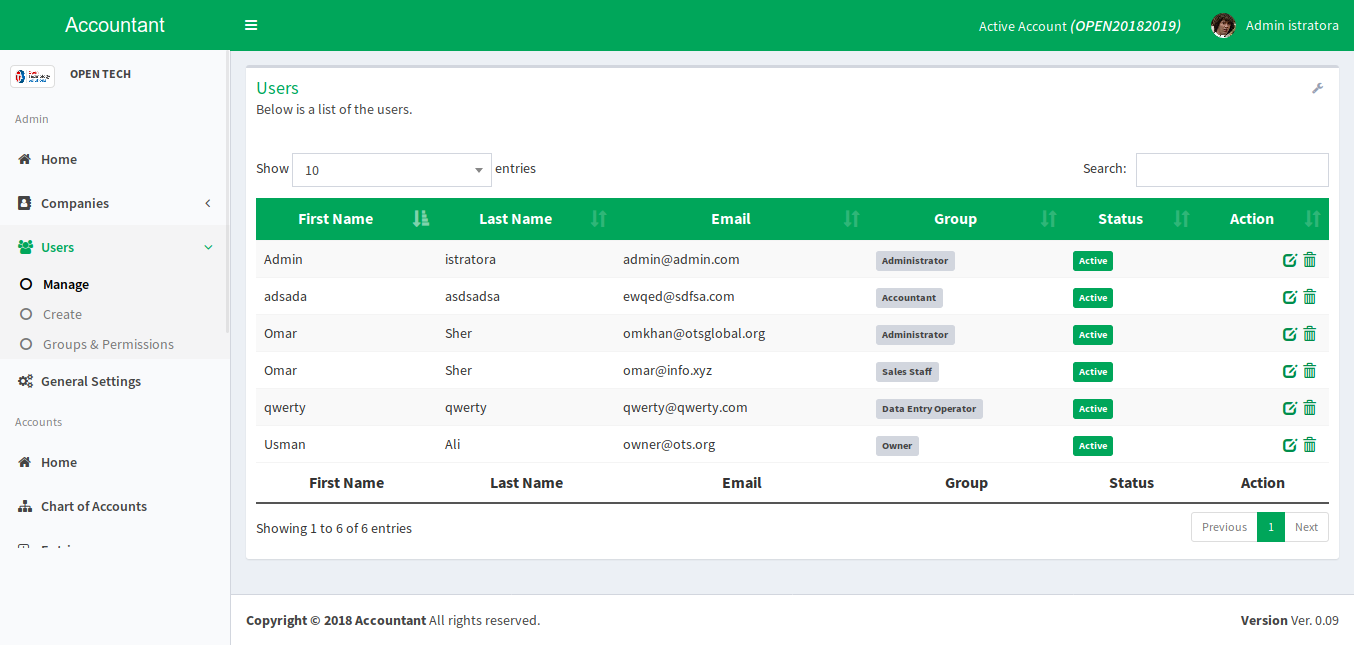Open Groups & Permissions
1354x645 pixels.
pyautogui.click(x=108, y=344)
